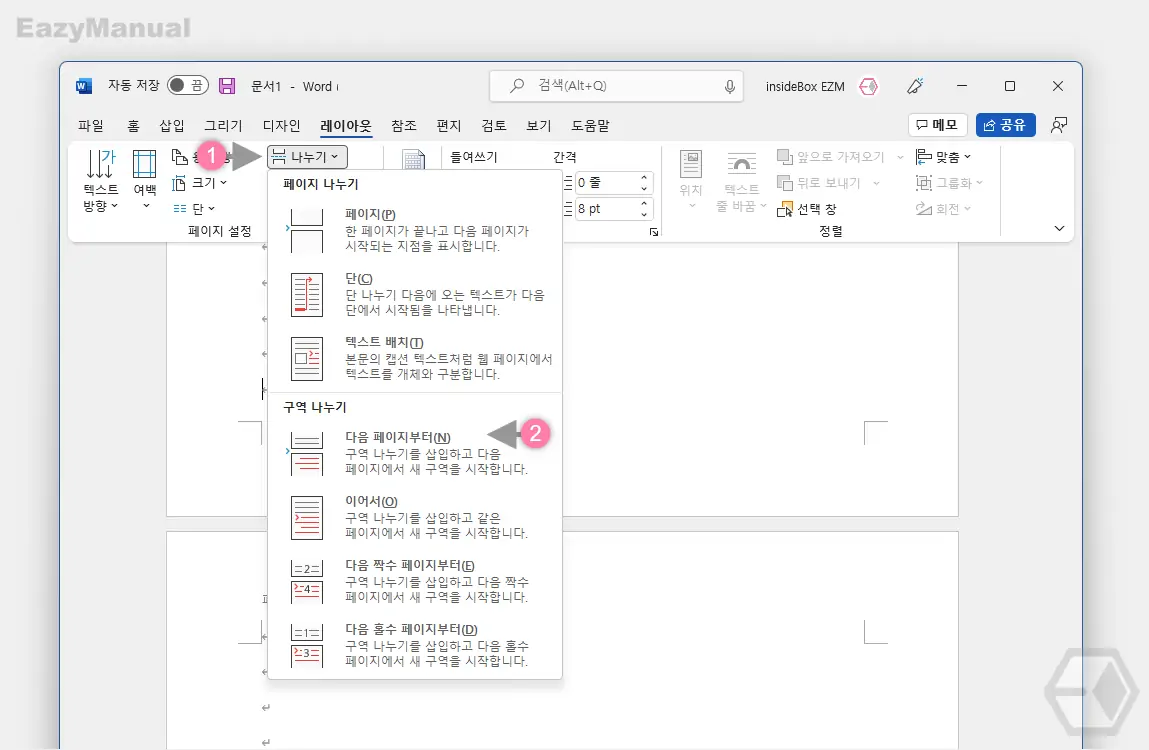Open the 파일 (File) tab
The image size is (1149, 750).
pos(91,125)
